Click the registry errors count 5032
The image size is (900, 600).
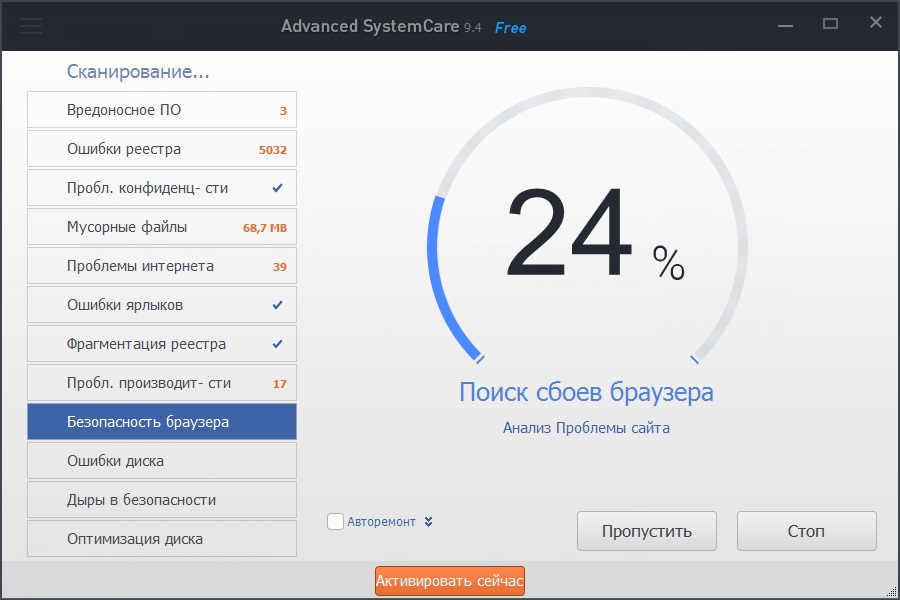pos(273,150)
